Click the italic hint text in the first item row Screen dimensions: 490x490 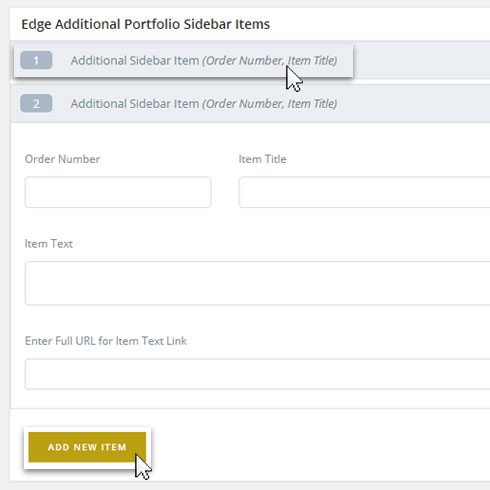(270, 61)
